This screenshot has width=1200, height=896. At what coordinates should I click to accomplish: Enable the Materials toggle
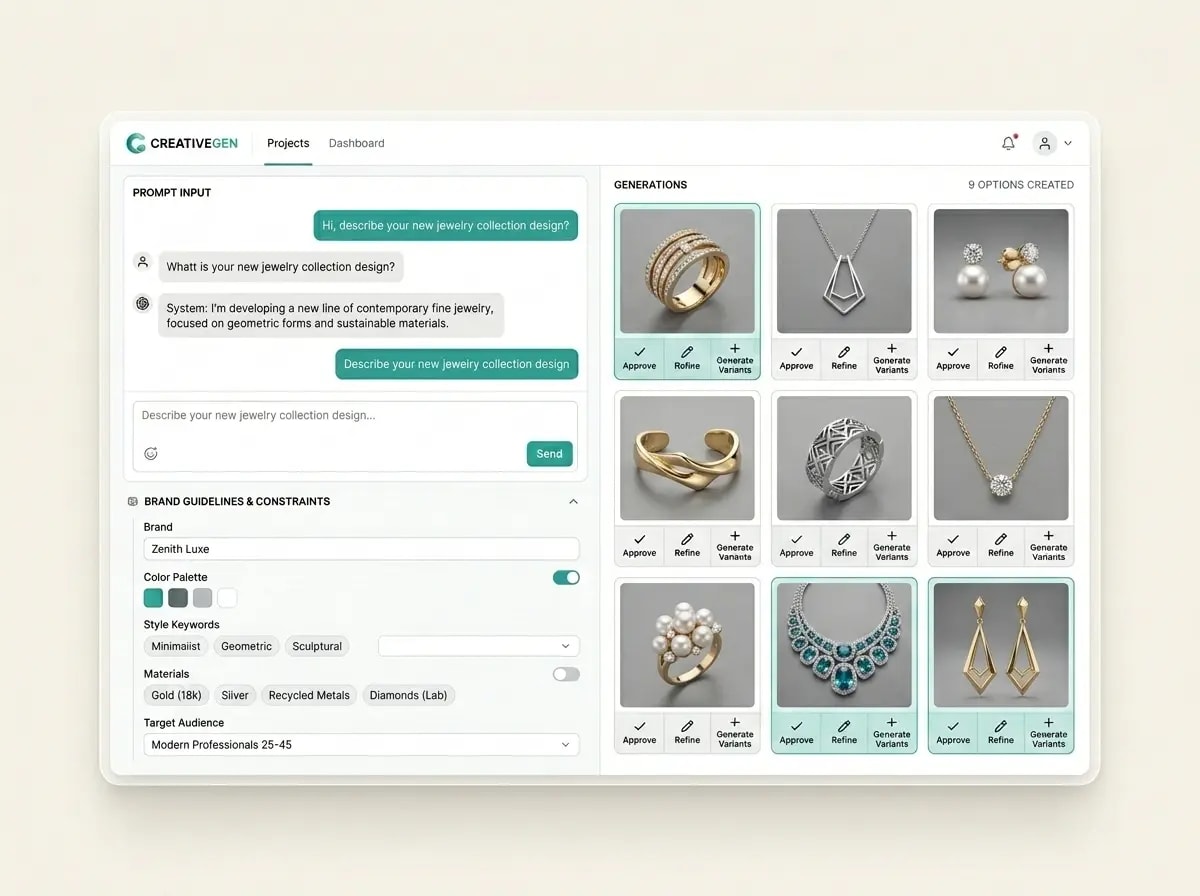click(566, 674)
